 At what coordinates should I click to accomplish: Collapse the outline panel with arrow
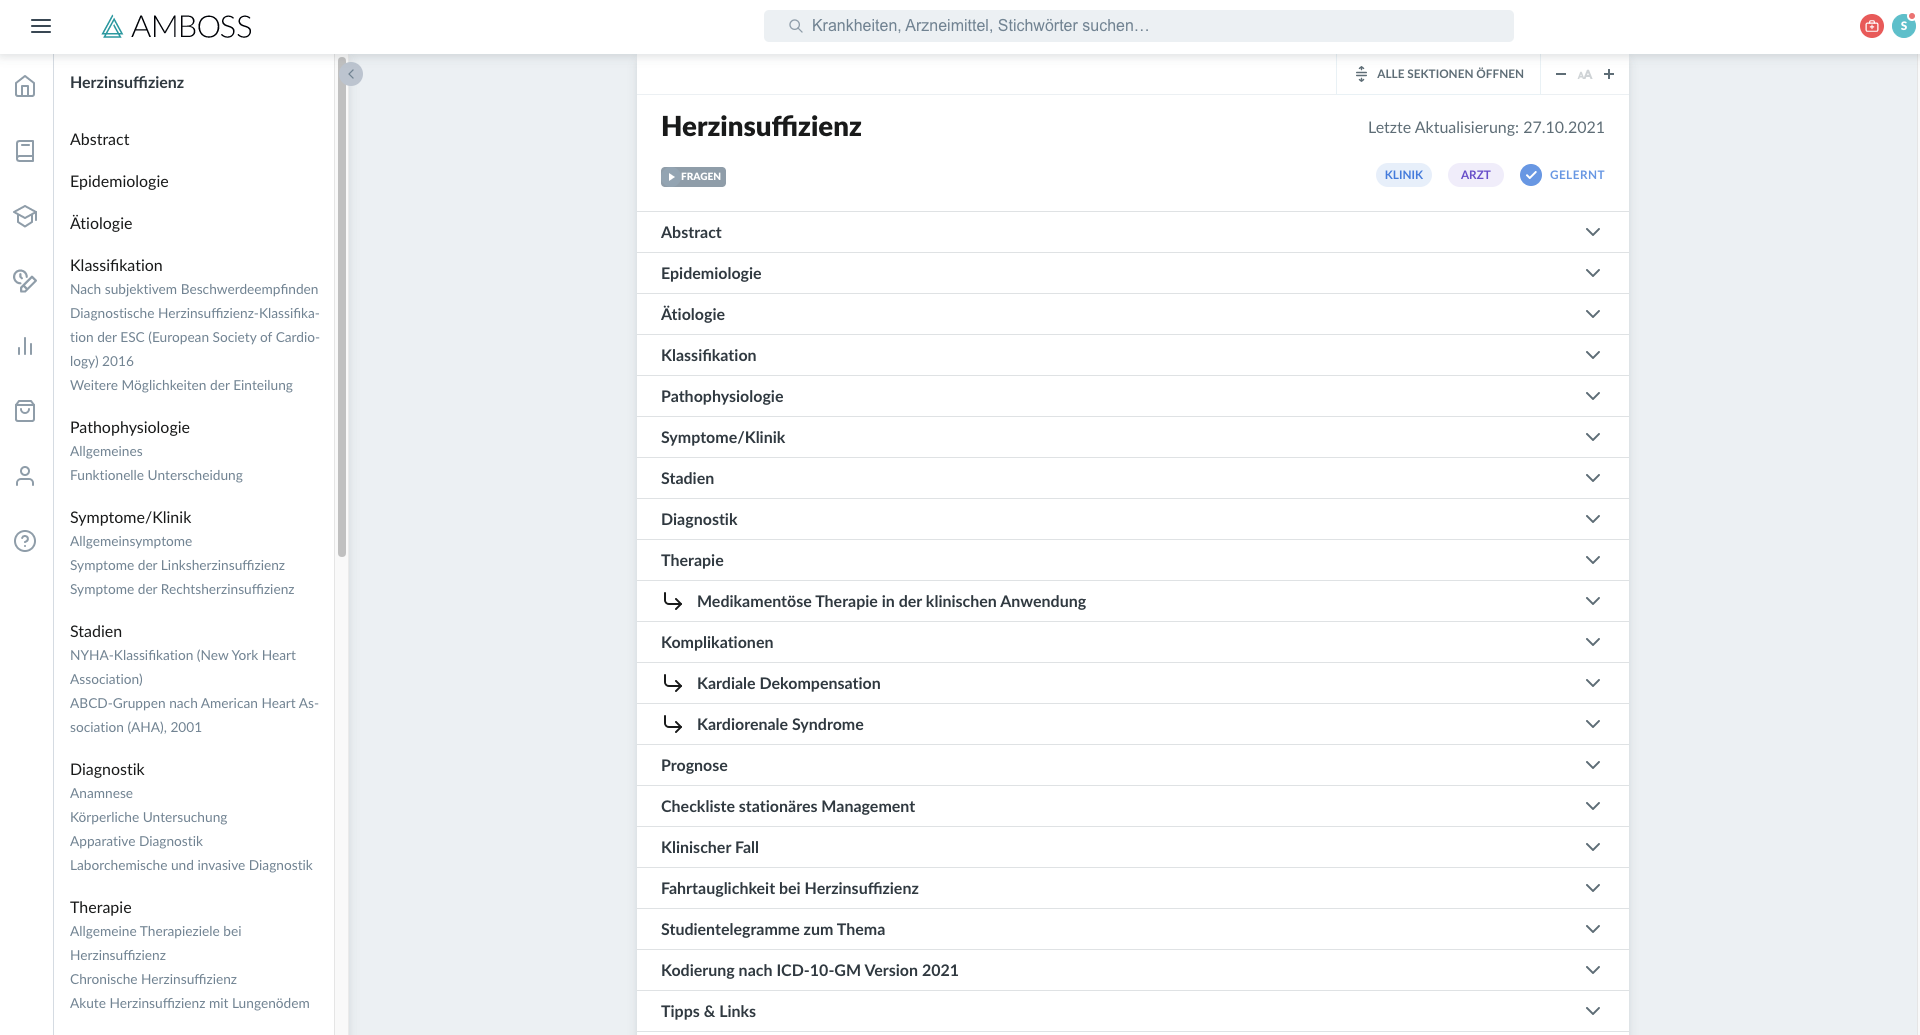[x=351, y=74]
